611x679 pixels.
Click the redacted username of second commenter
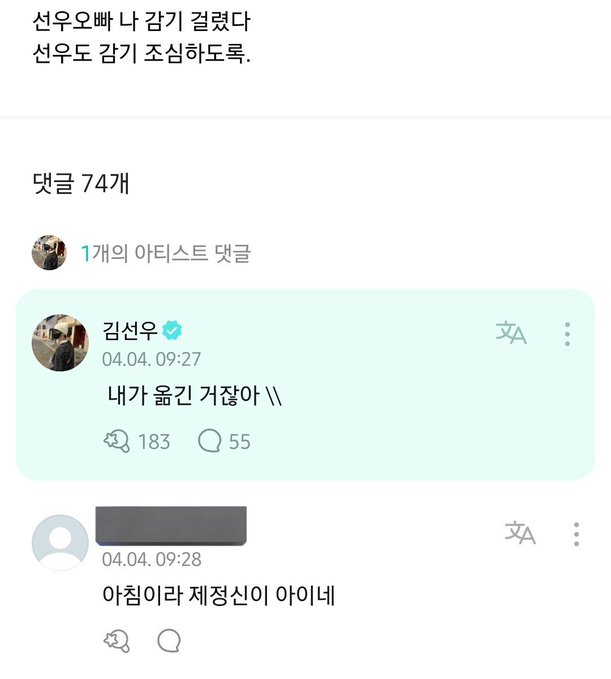[x=171, y=526]
